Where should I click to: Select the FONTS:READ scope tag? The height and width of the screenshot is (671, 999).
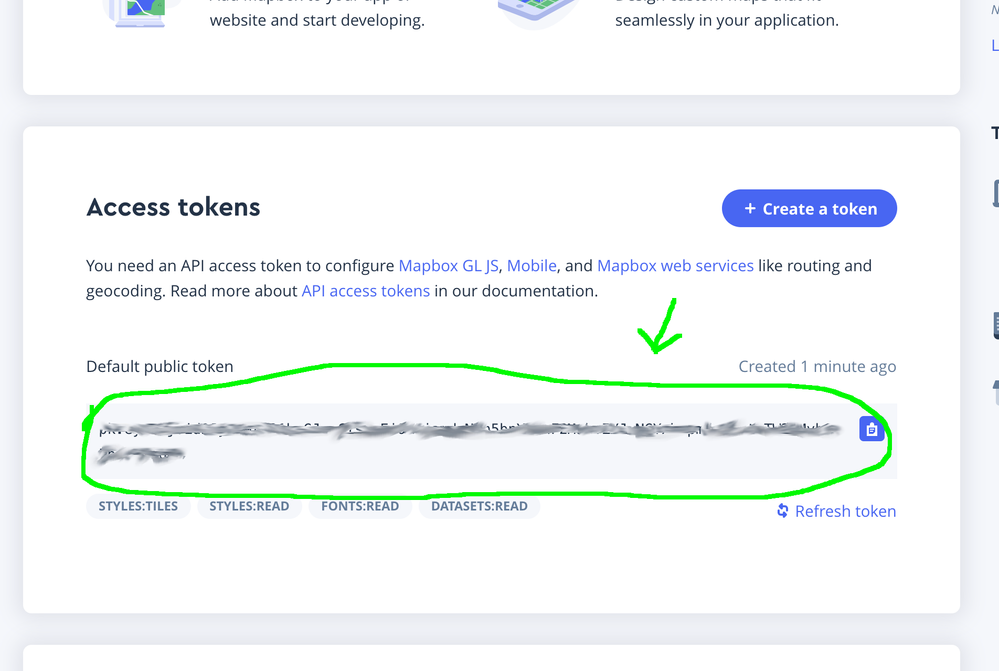[x=360, y=506]
